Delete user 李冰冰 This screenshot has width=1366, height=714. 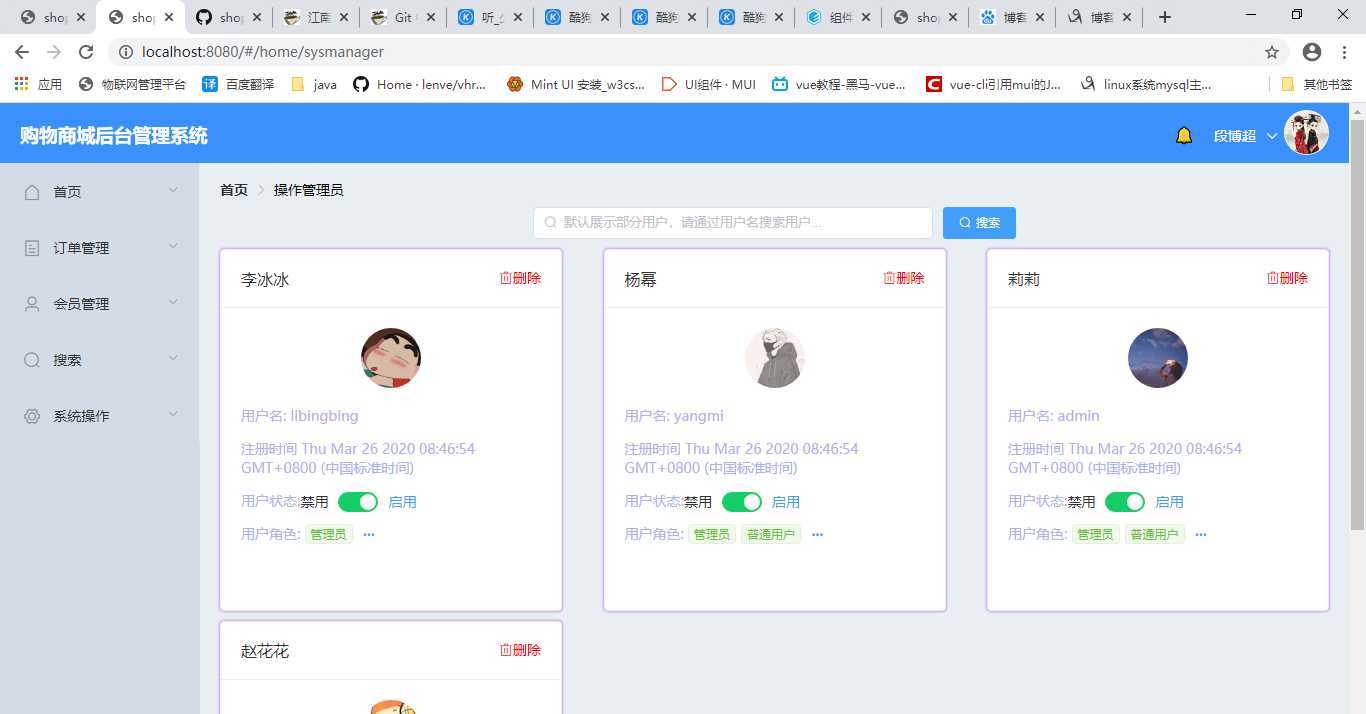(520, 278)
